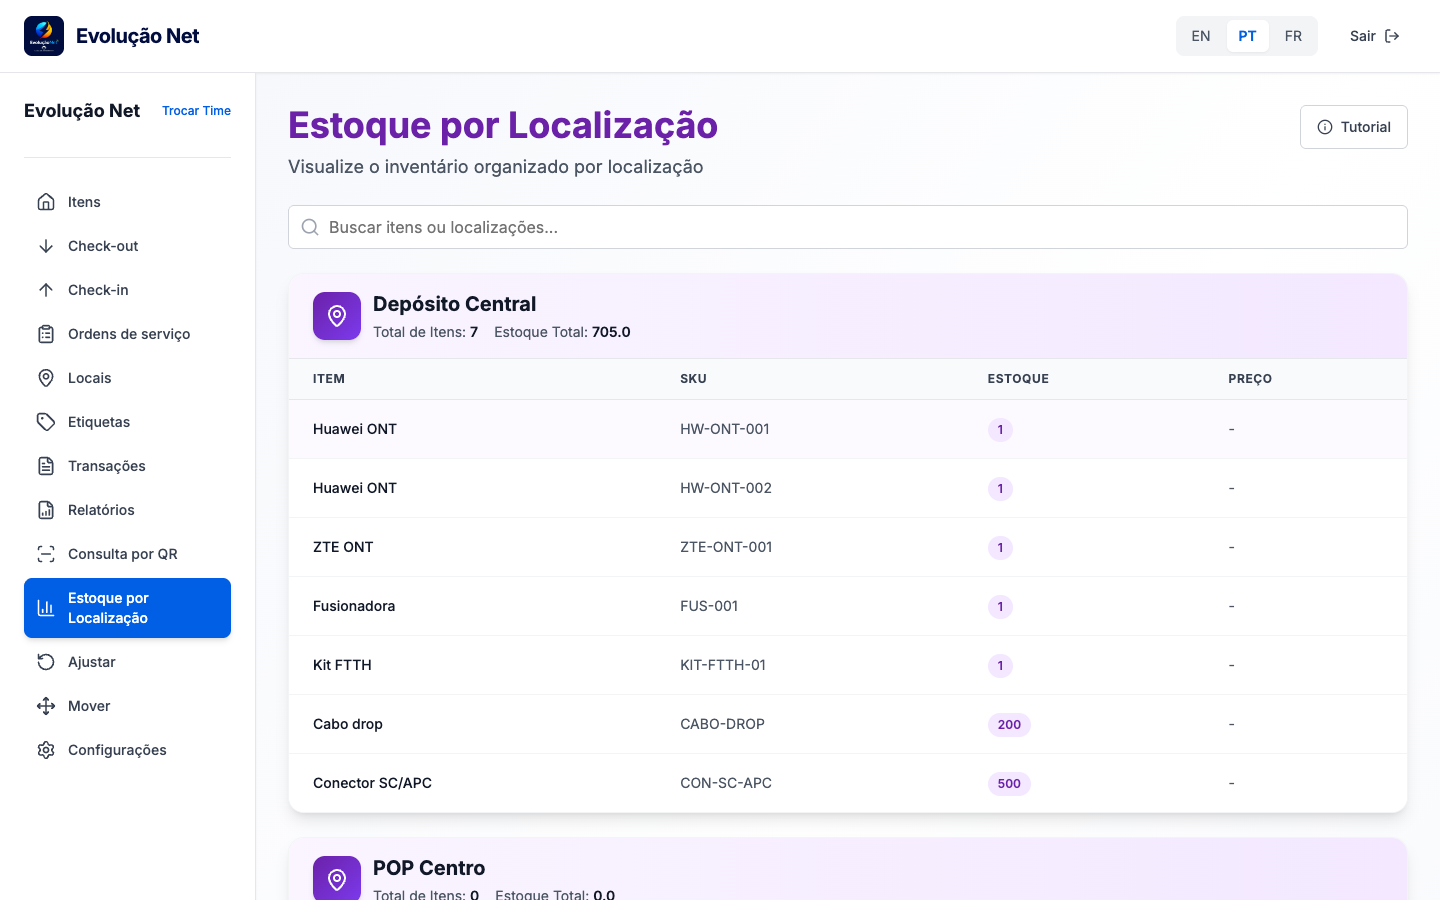Image resolution: width=1440 pixels, height=900 pixels.
Task: Click the ZTE ONT item name
Action: pyautogui.click(x=343, y=547)
